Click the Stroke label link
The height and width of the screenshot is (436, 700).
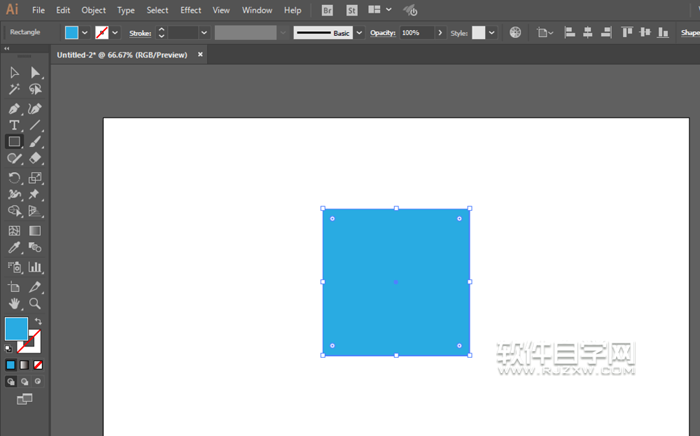[x=139, y=32]
